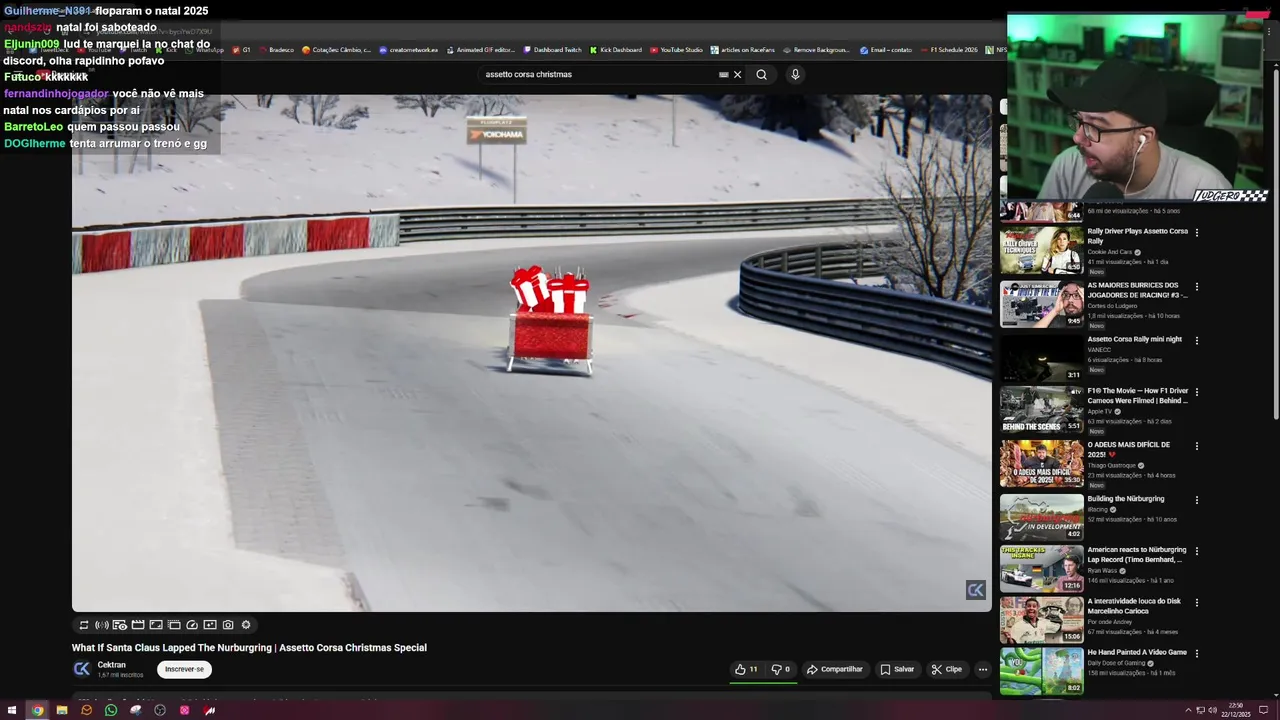Open the F1 Schedule 2026 bookmark
Image resolution: width=1280 pixels, height=720 pixels.
949,50
